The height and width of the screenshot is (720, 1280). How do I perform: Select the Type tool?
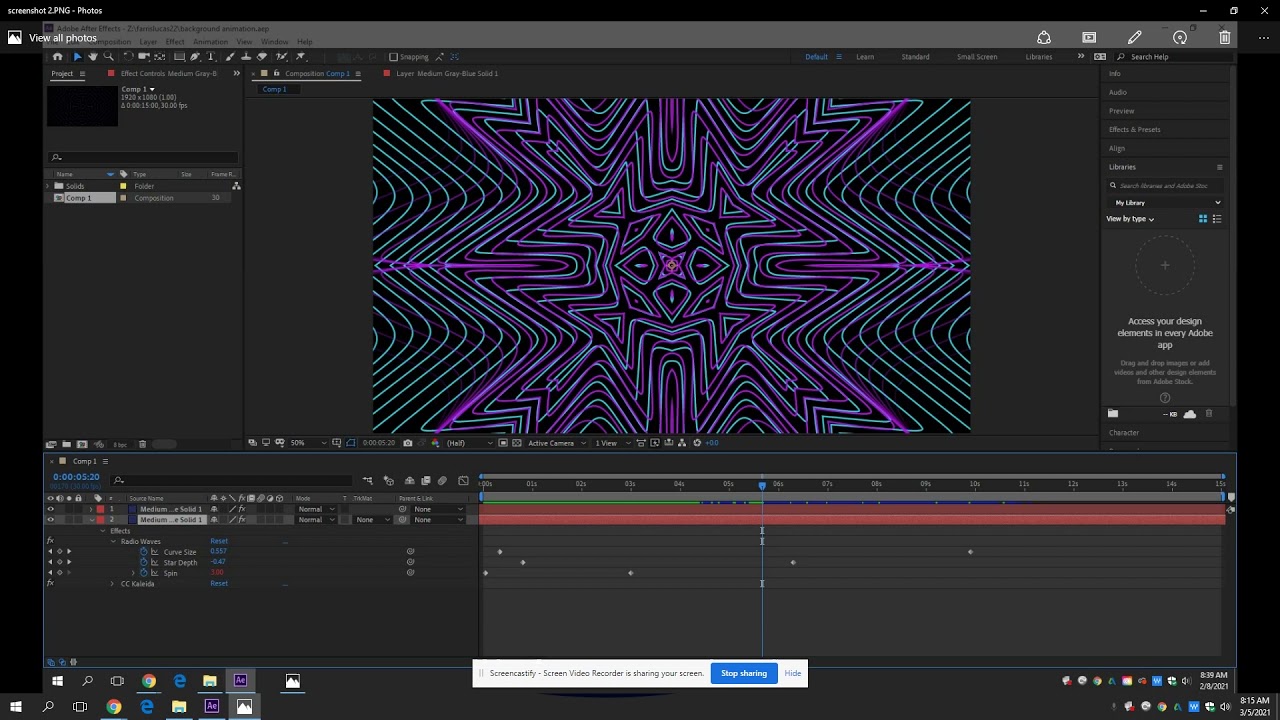(211, 57)
